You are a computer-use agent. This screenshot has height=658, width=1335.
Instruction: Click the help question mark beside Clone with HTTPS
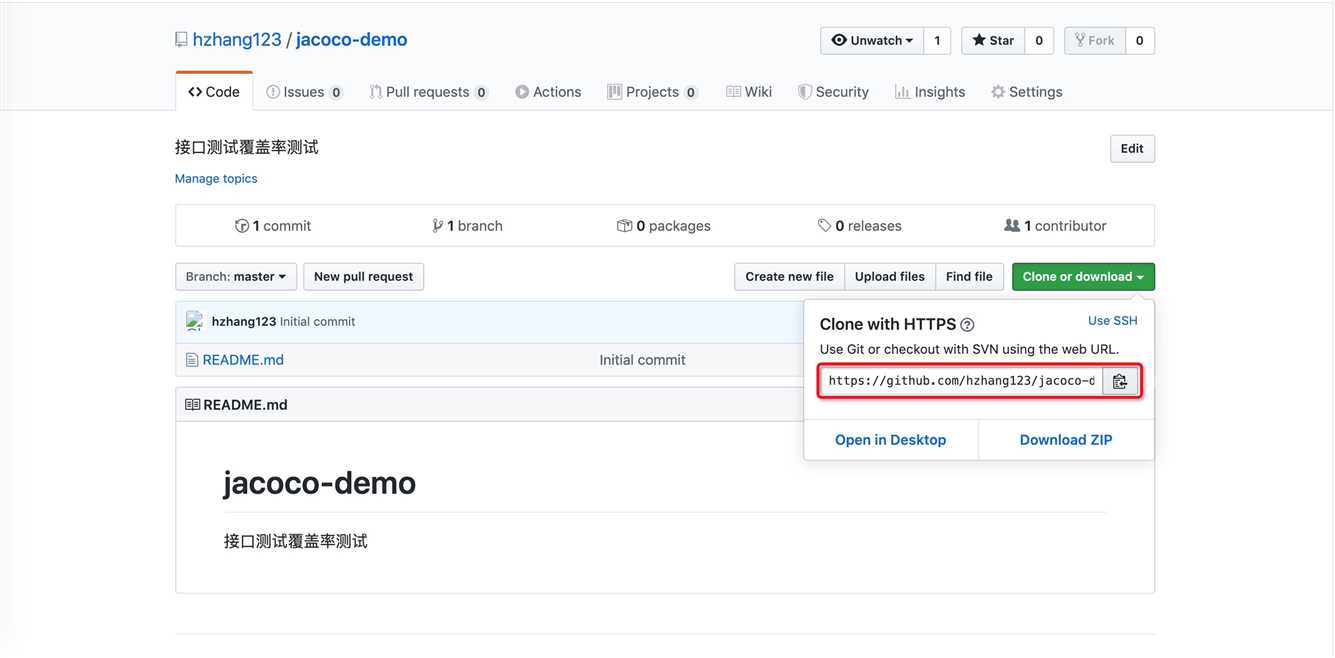click(967, 325)
